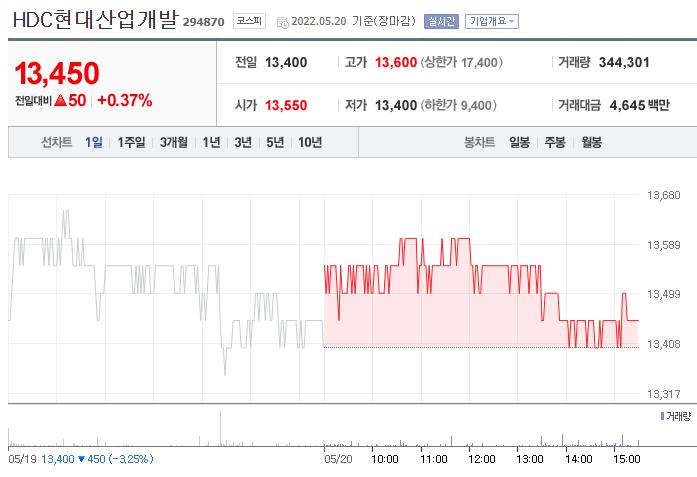
Task: Click the 저가 value 13,400
Action: pyautogui.click(x=396, y=105)
